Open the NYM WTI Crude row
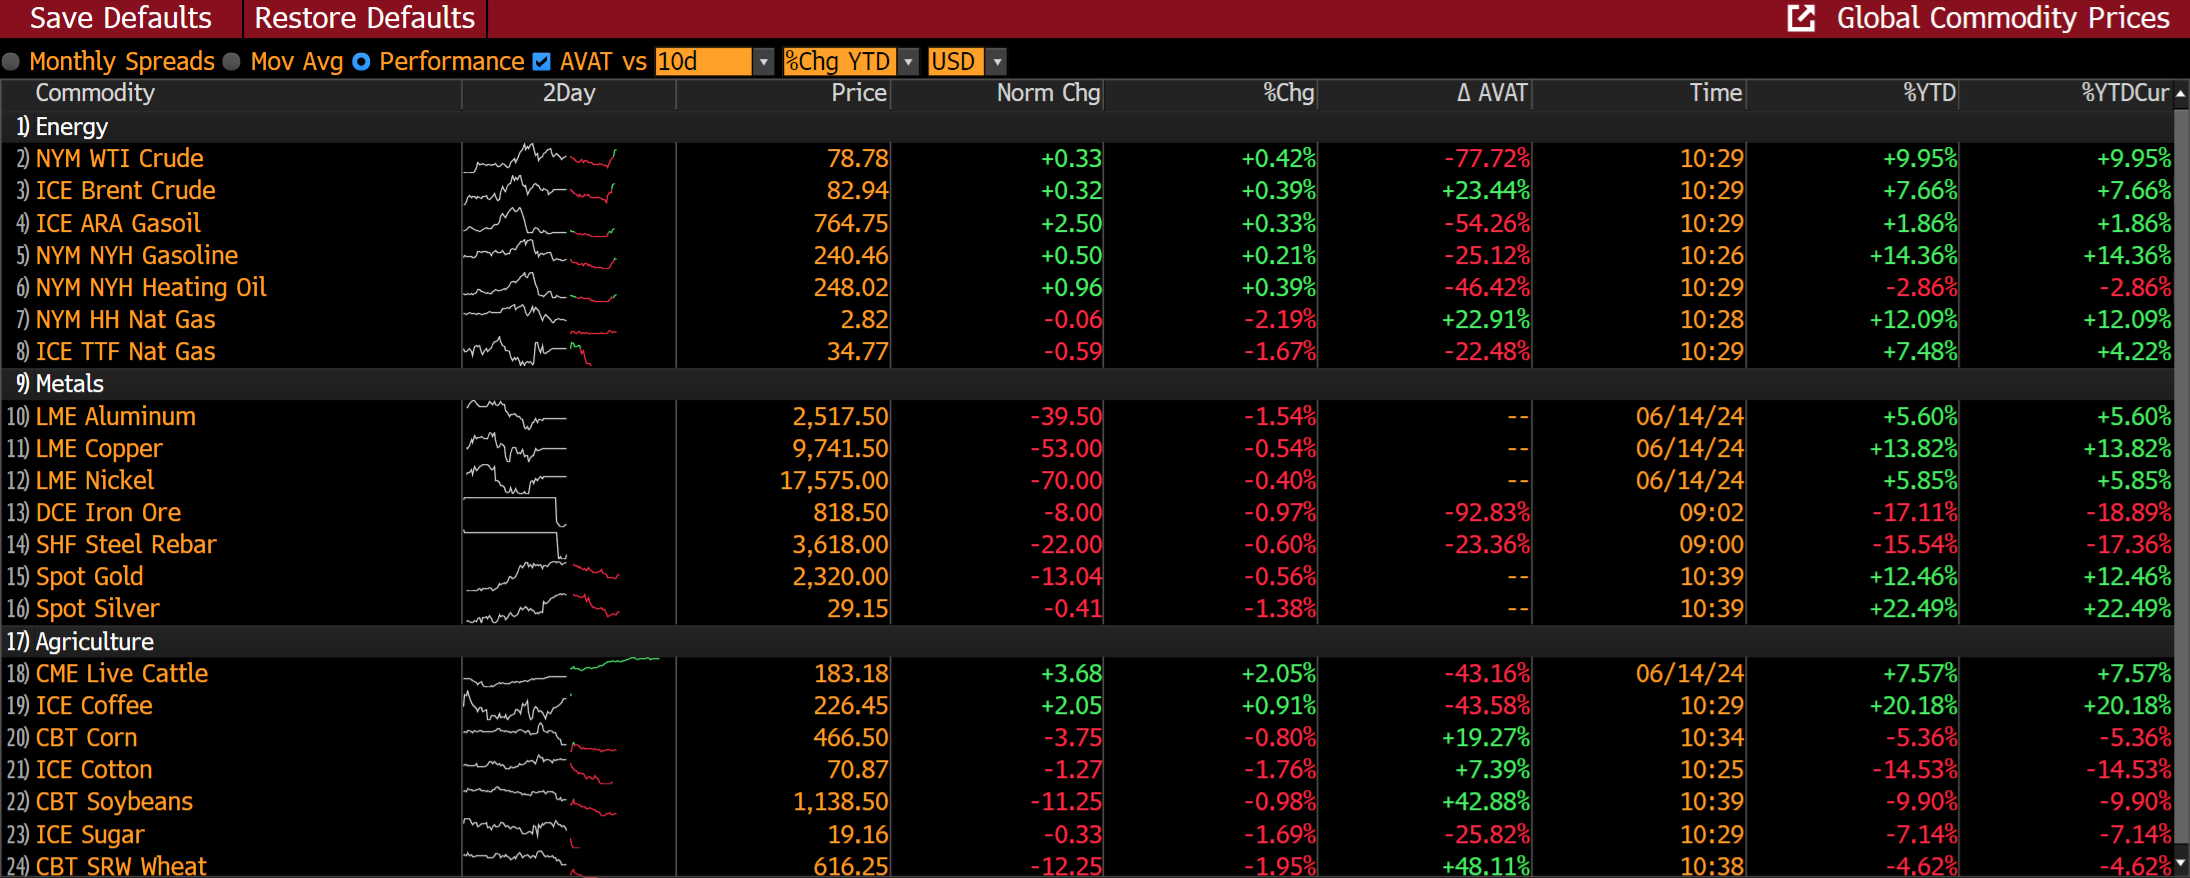This screenshot has height=878, width=2190. 1087,158
